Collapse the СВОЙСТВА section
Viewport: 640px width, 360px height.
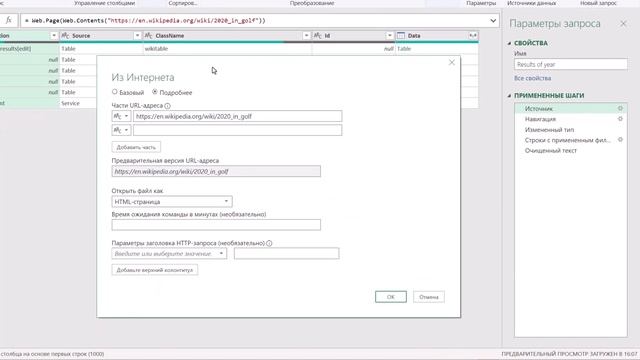click(x=509, y=43)
